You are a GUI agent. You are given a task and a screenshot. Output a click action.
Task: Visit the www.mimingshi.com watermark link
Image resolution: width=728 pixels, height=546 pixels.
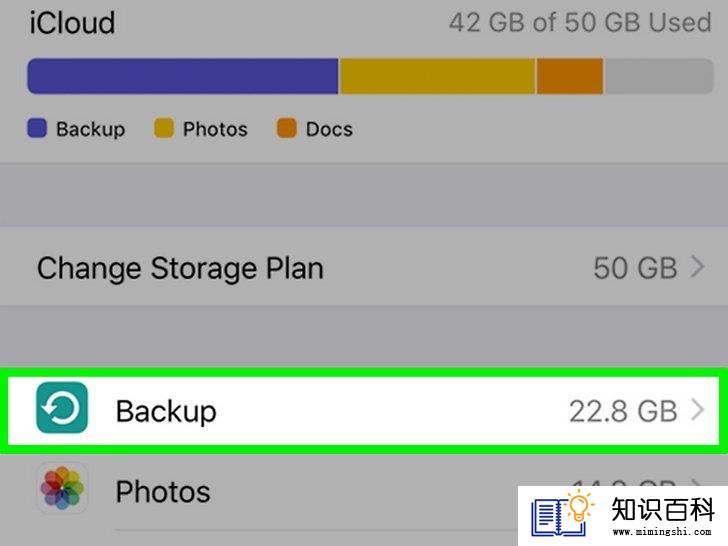pos(662,532)
